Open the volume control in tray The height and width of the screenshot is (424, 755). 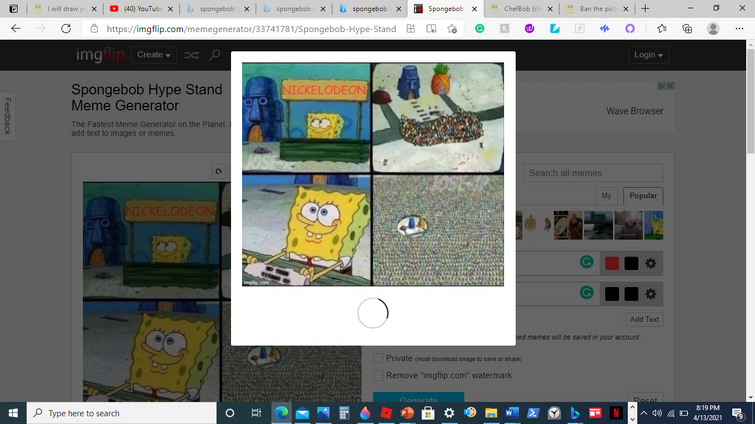pos(657,413)
